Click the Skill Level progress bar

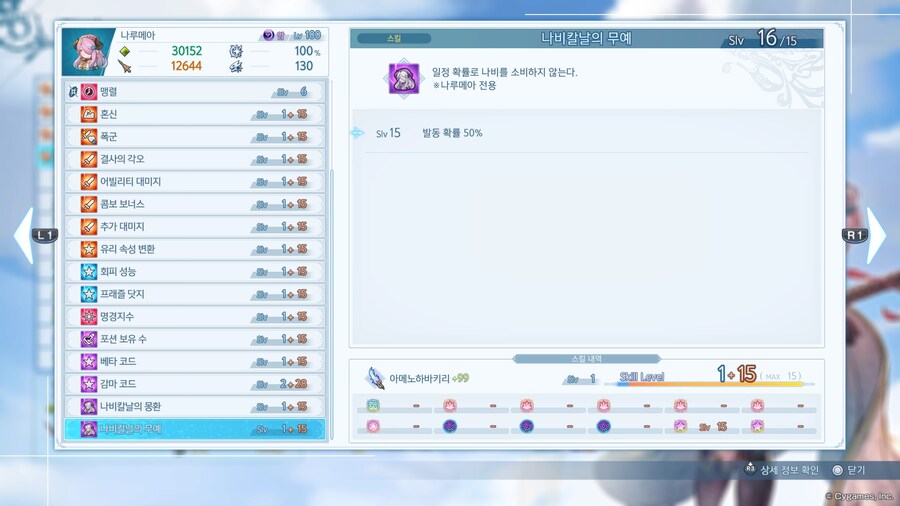click(x=710, y=384)
